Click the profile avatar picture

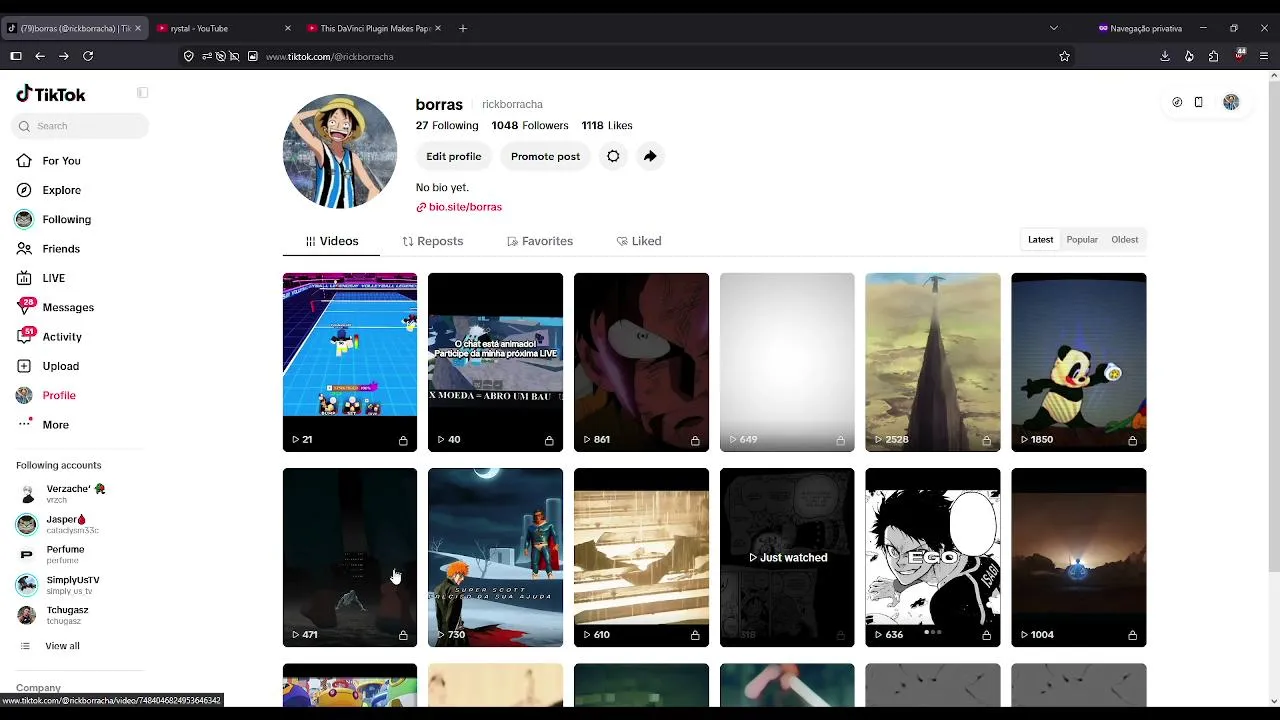click(340, 151)
